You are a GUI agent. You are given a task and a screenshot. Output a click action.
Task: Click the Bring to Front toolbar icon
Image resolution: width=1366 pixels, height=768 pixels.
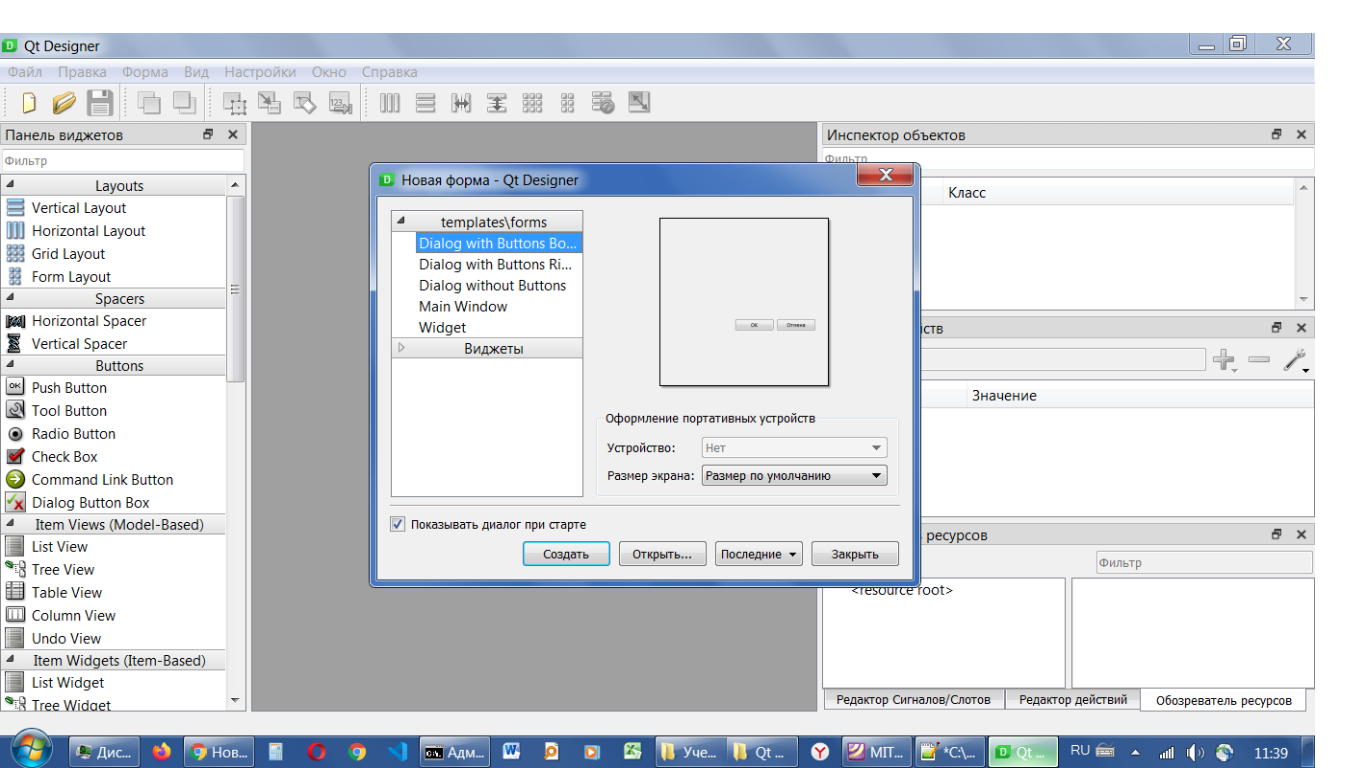click(184, 102)
